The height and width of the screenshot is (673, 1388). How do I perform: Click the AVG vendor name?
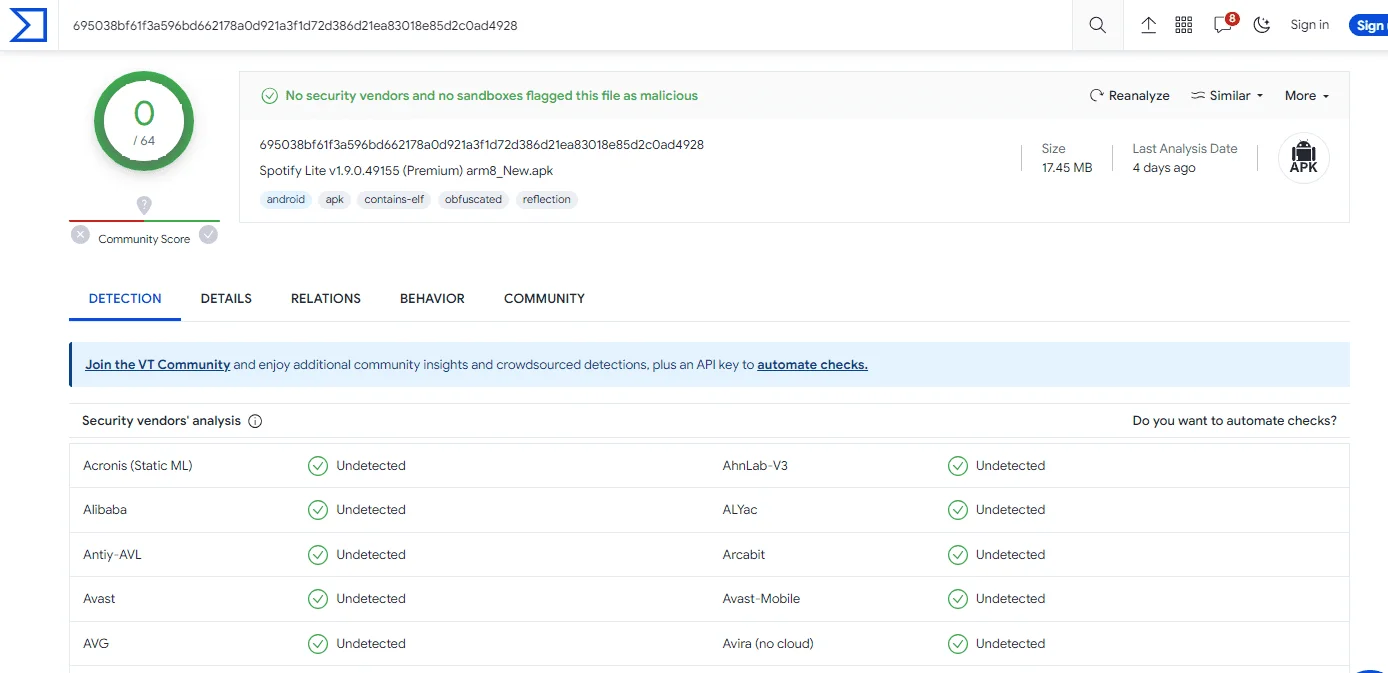click(96, 644)
